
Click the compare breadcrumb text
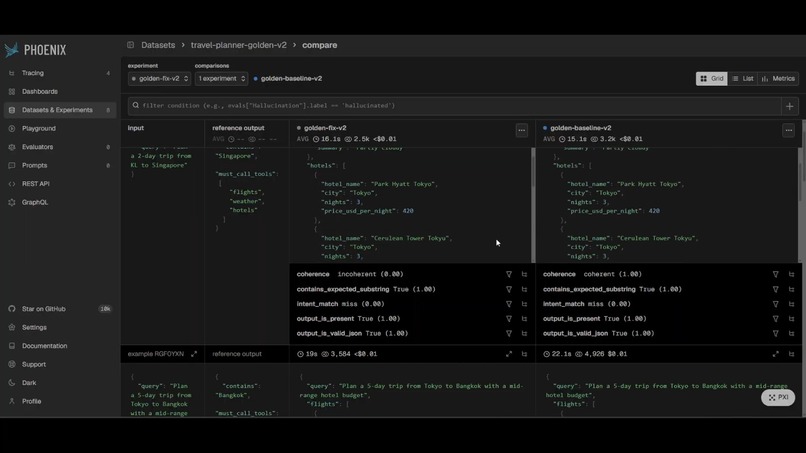[x=320, y=45]
